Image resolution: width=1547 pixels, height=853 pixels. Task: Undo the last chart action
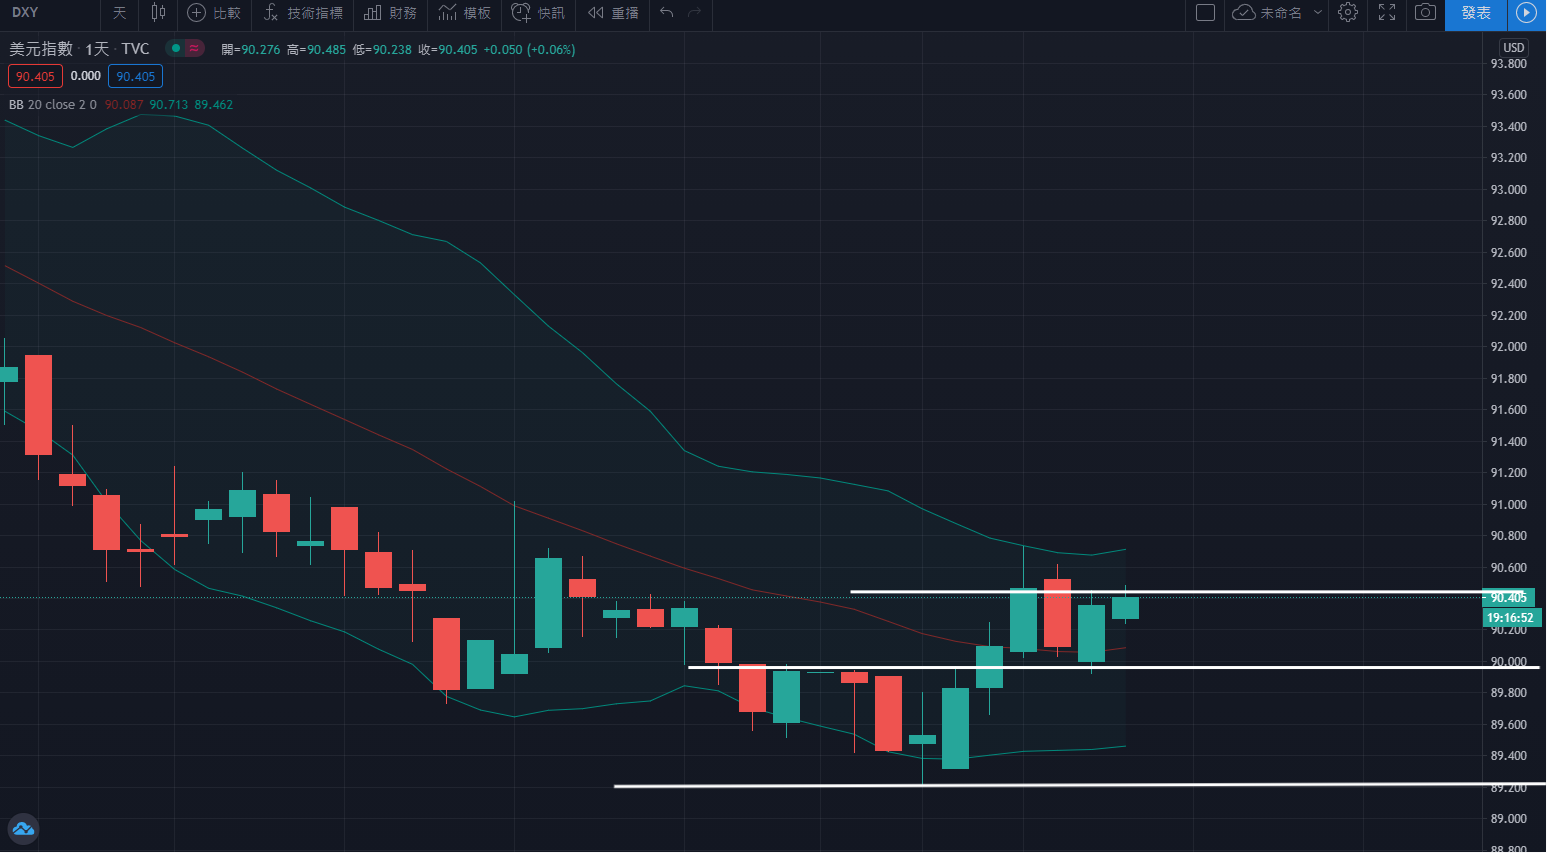pos(667,13)
